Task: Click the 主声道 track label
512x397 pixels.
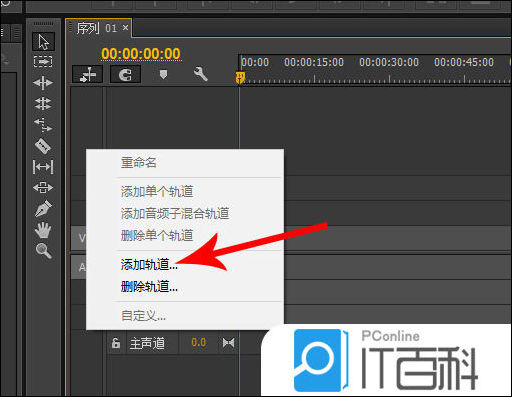Action: [x=147, y=343]
